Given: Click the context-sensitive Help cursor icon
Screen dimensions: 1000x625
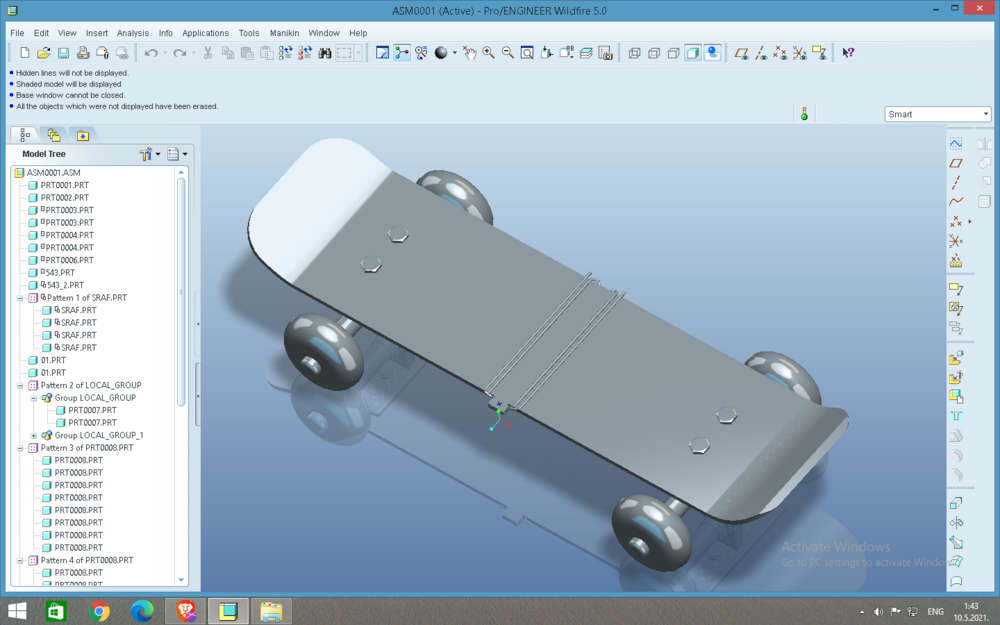Looking at the screenshot, I should point(848,53).
